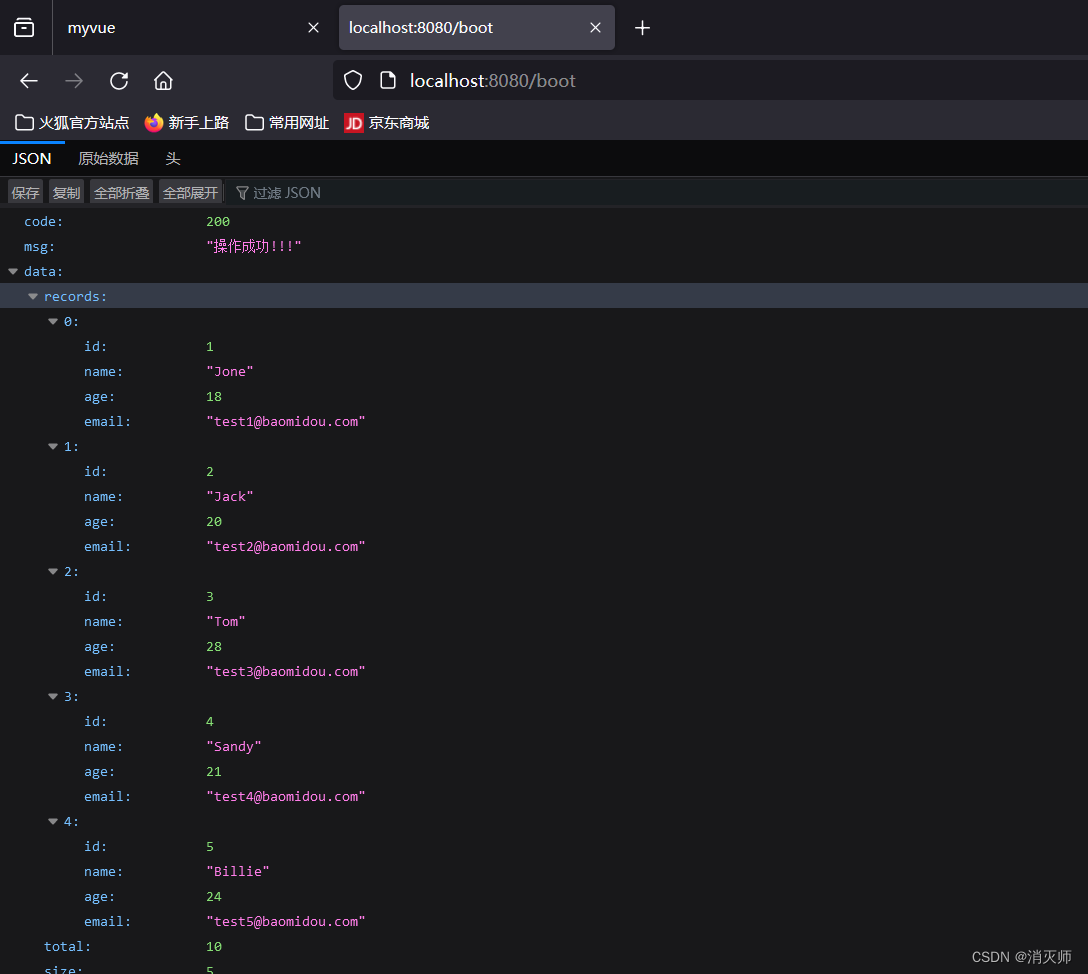Click the 京东商城 bookmark icon

point(353,123)
